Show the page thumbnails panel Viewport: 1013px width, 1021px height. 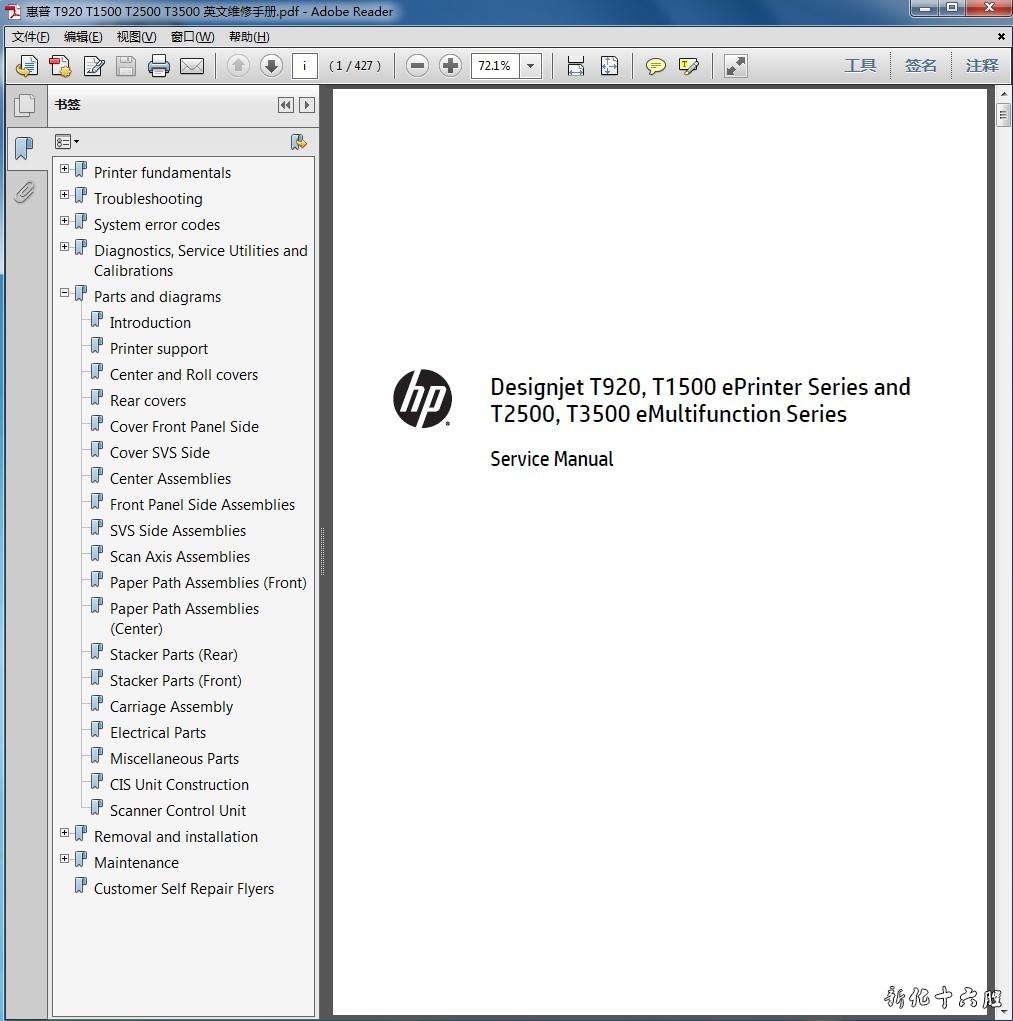pos(24,105)
